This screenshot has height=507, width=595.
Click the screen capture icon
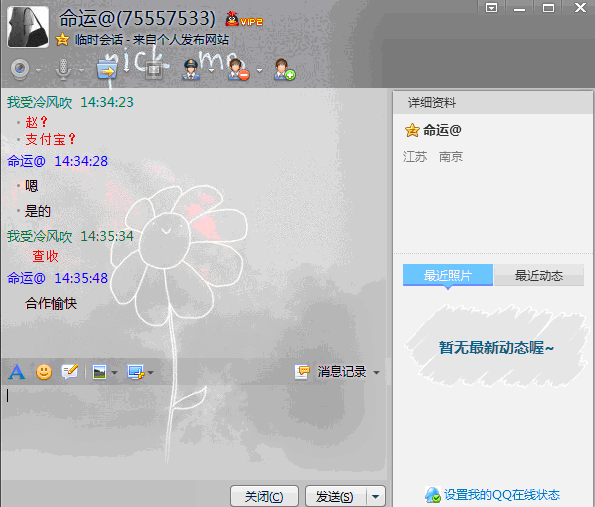click(136, 372)
